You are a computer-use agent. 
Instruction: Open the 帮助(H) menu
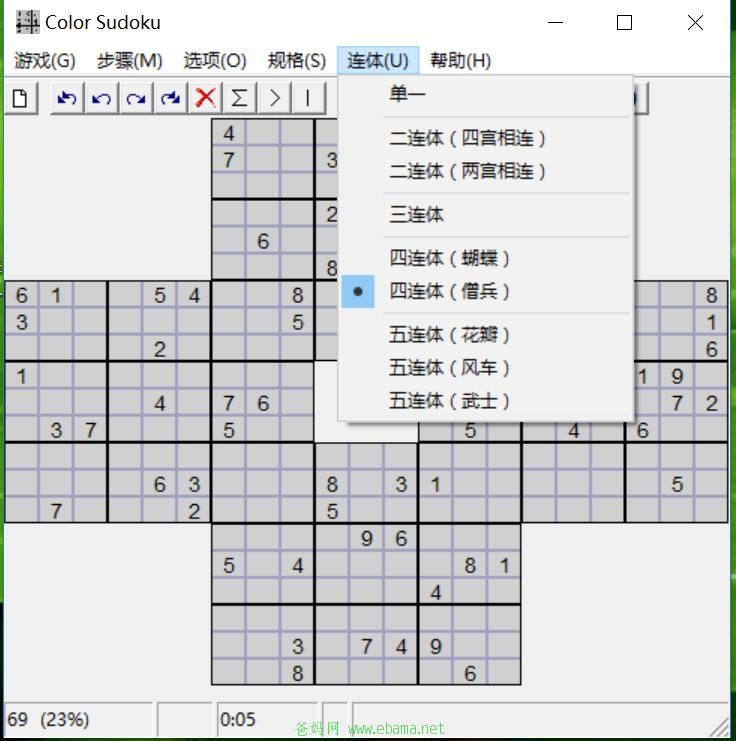[x=460, y=60]
